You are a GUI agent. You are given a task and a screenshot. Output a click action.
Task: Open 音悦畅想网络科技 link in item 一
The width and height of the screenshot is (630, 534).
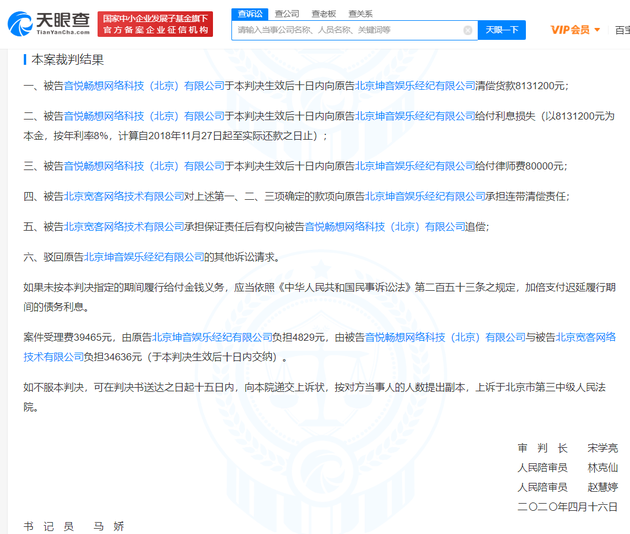tap(144, 86)
